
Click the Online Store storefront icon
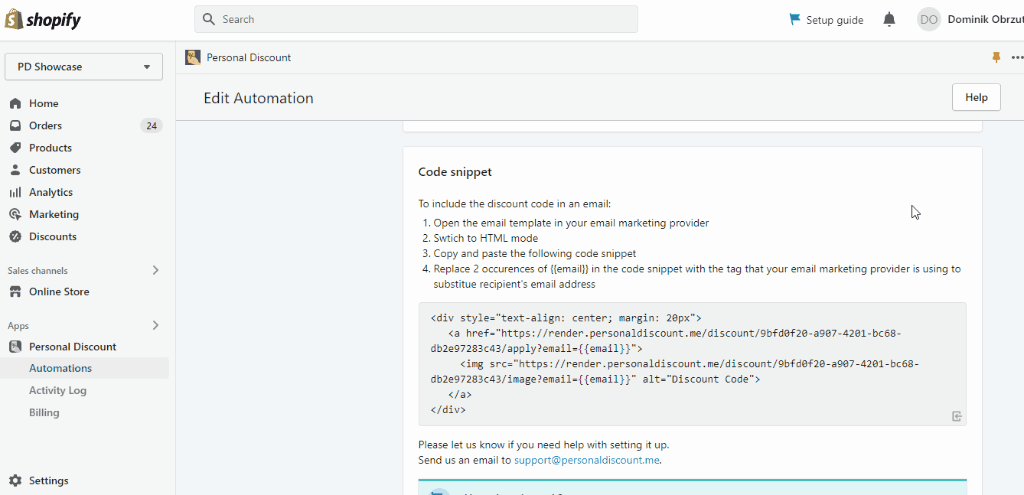pos(16,291)
